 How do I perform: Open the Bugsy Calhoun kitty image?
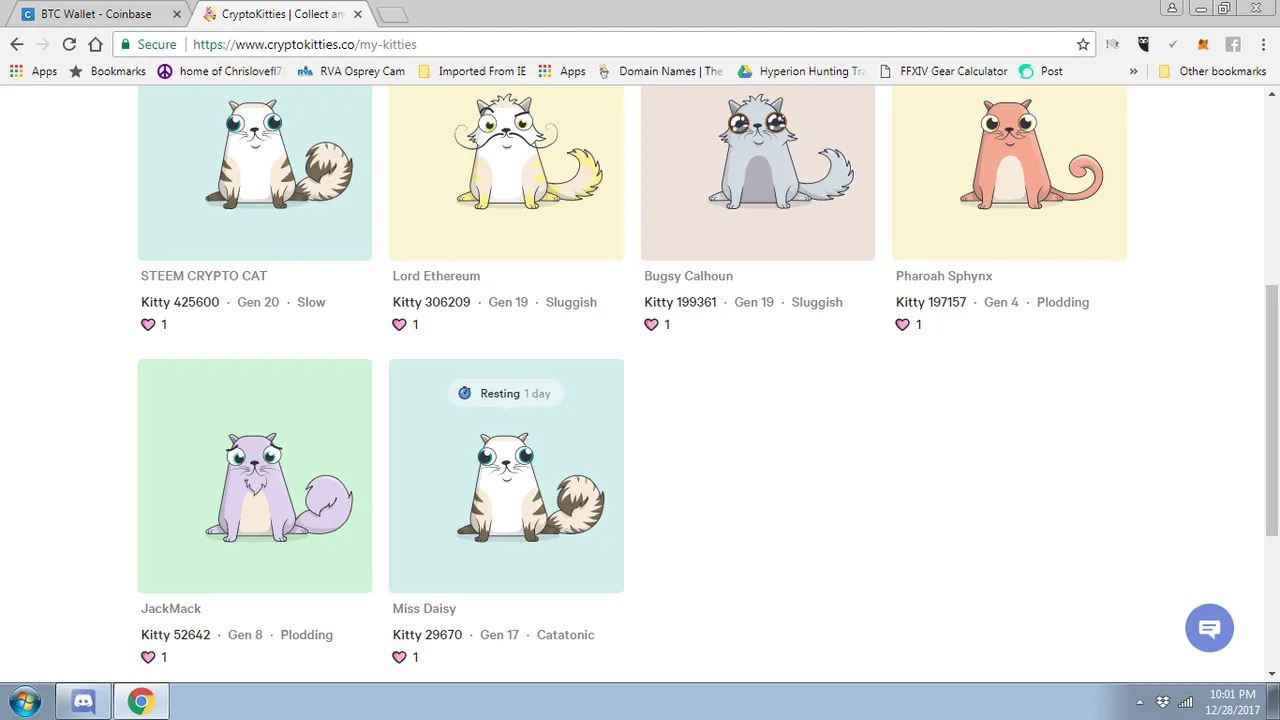tap(758, 173)
